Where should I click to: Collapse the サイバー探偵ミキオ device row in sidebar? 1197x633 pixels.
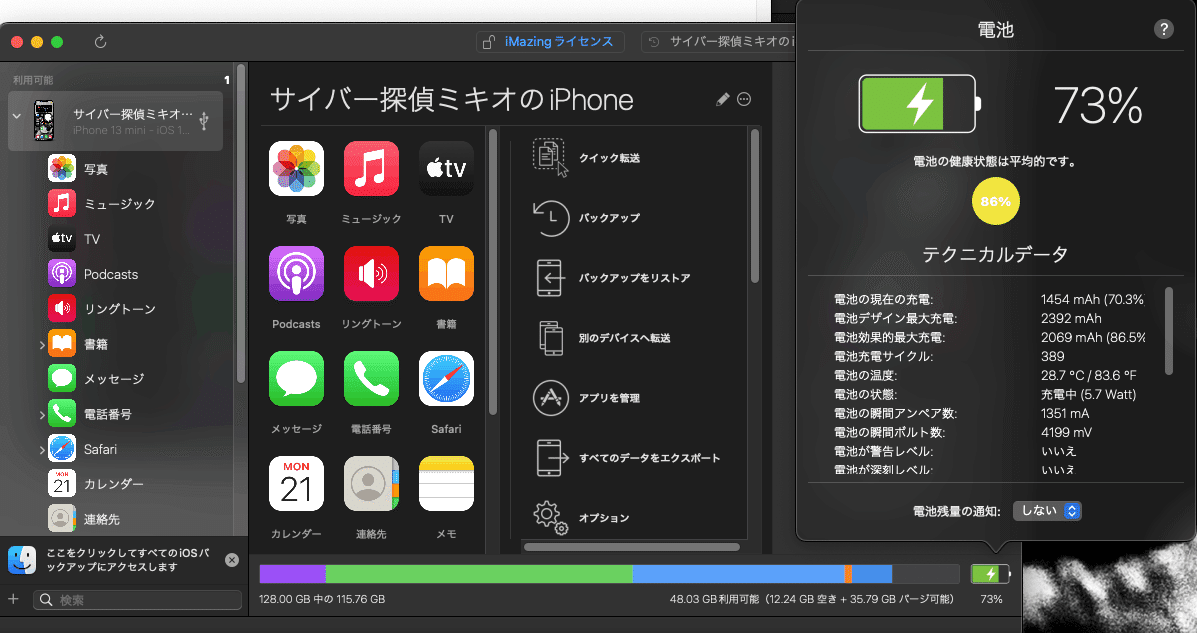(x=17, y=116)
